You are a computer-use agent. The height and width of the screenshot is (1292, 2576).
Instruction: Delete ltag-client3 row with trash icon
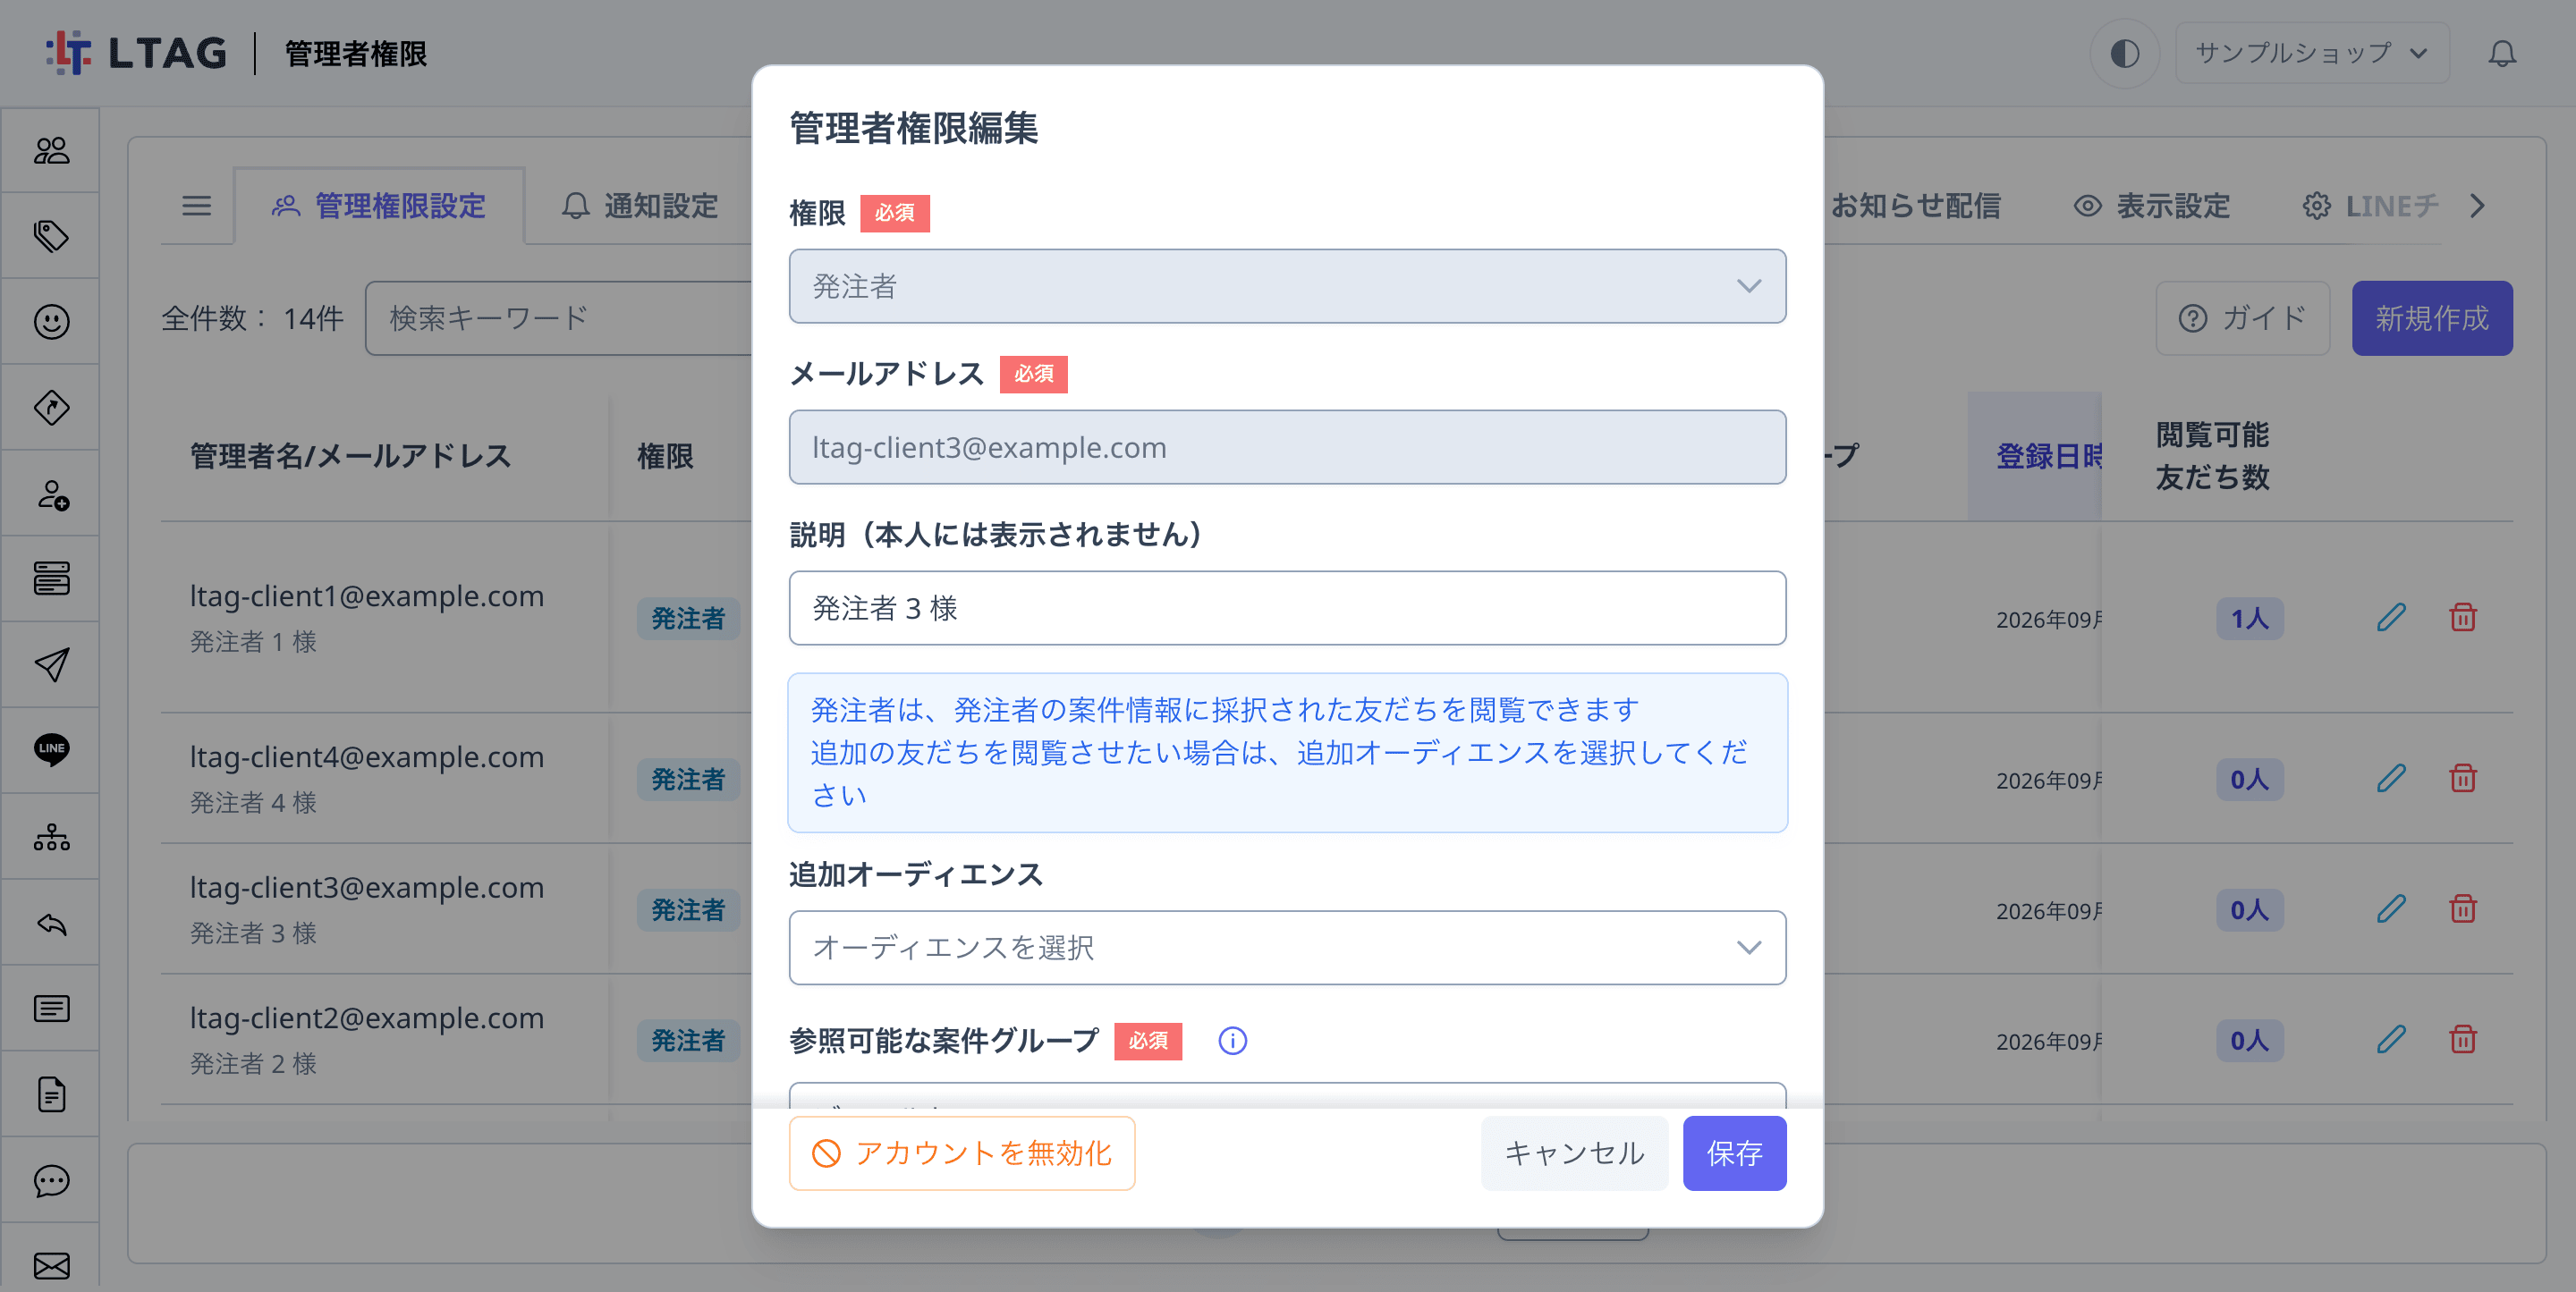pos(2462,910)
